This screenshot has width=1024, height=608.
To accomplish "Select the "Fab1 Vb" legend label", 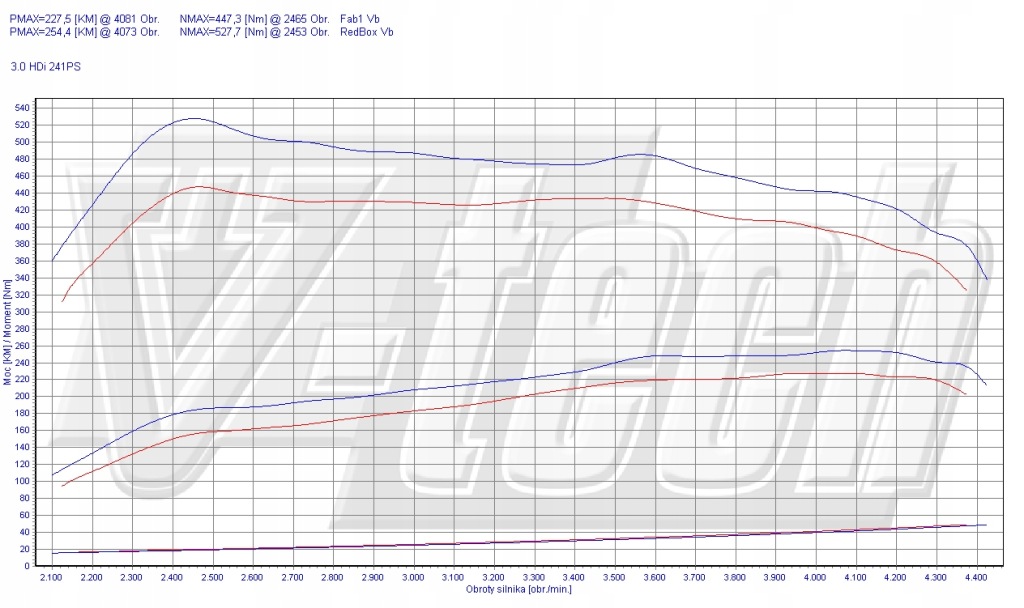I will (x=360, y=17).
